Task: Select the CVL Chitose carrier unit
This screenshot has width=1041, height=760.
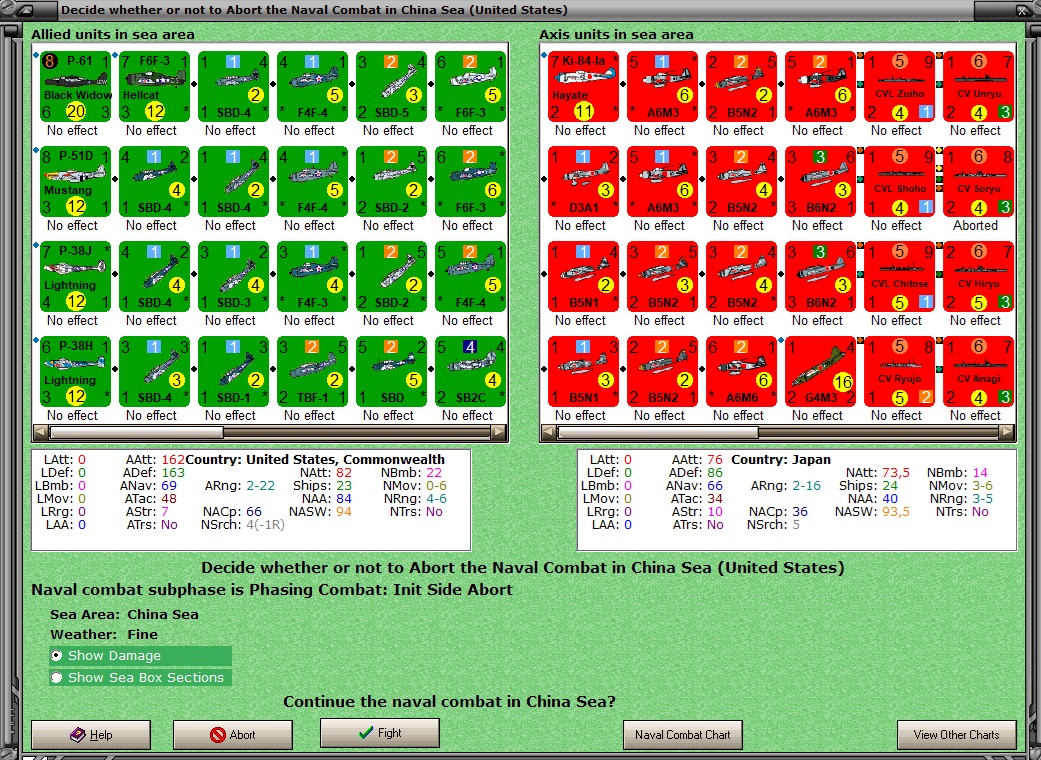Action: pyautogui.click(x=899, y=276)
